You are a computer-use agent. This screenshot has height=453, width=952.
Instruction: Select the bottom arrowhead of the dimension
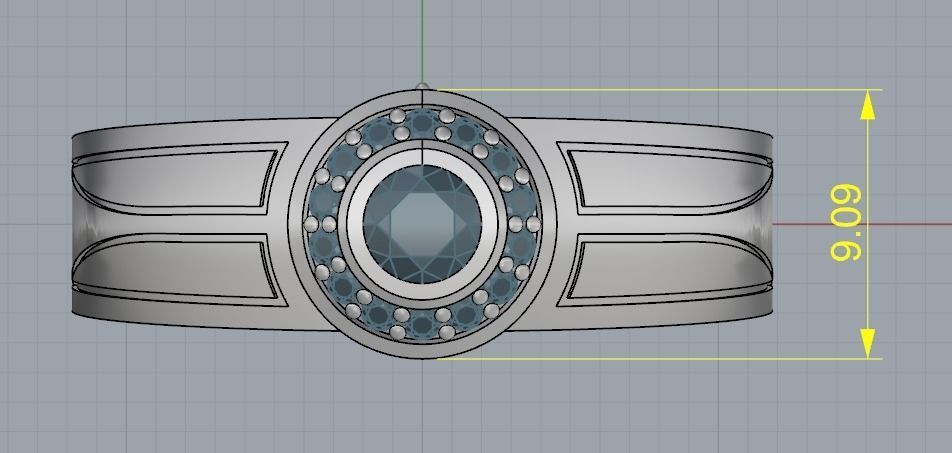(868, 343)
